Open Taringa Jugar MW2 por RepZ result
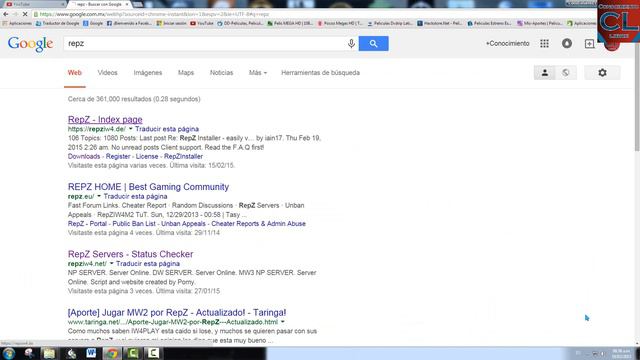This screenshot has height=360, width=640. [x=177, y=313]
